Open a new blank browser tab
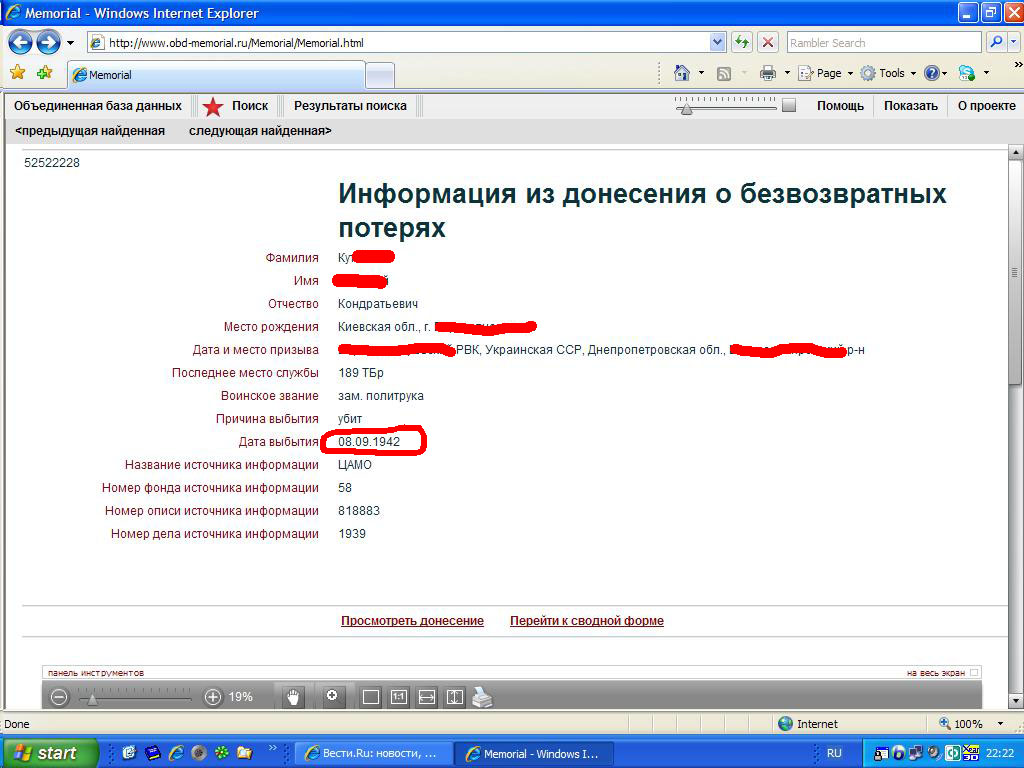Viewport: 1024px width, 768px height. (x=379, y=75)
